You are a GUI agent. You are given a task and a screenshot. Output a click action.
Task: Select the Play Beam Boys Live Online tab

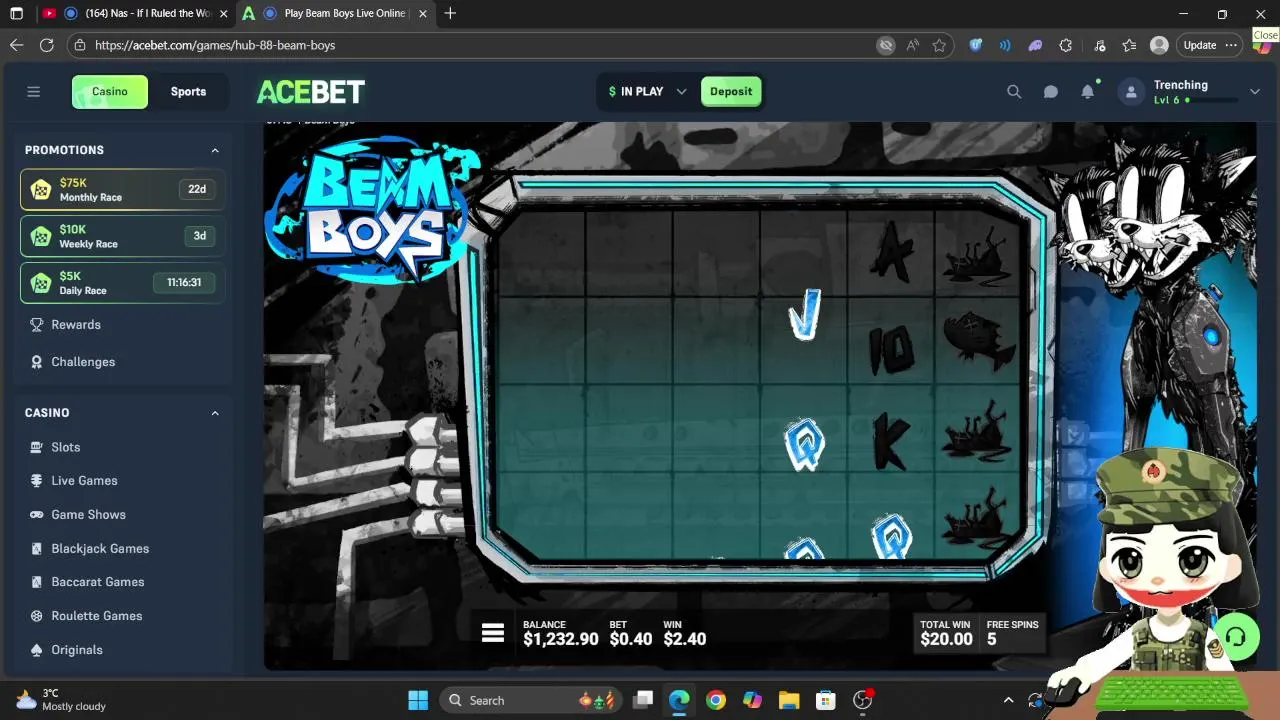(x=337, y=14)
